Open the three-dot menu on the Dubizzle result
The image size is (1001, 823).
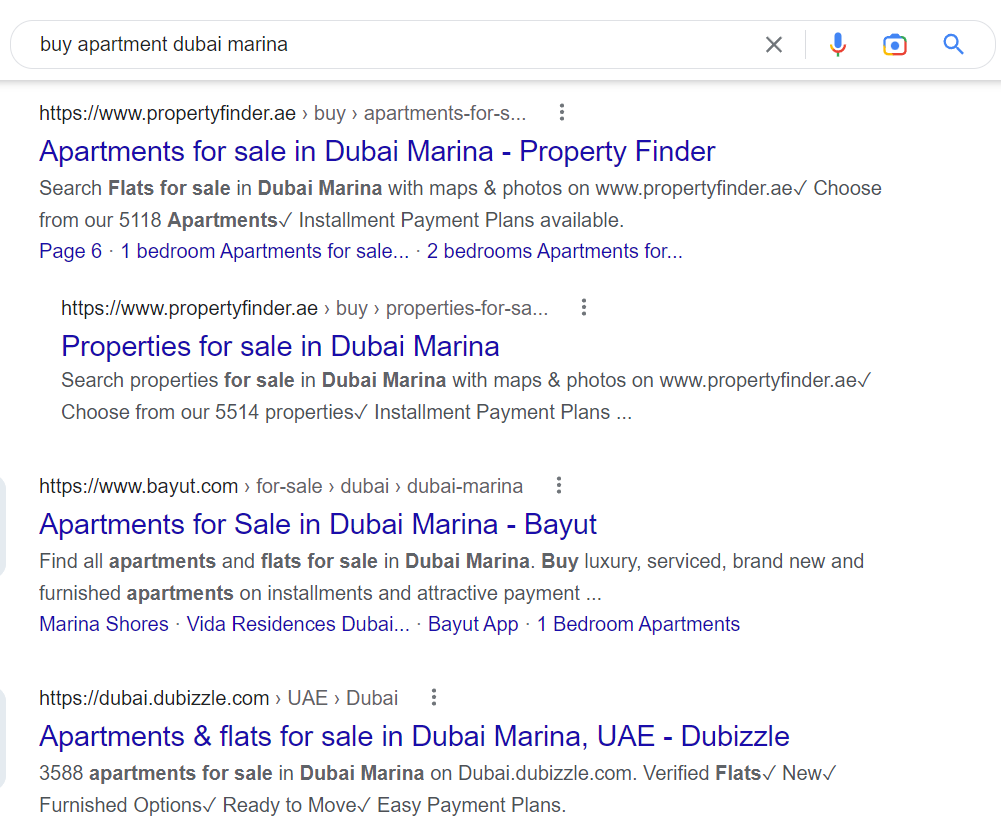(x=433, y=697)
